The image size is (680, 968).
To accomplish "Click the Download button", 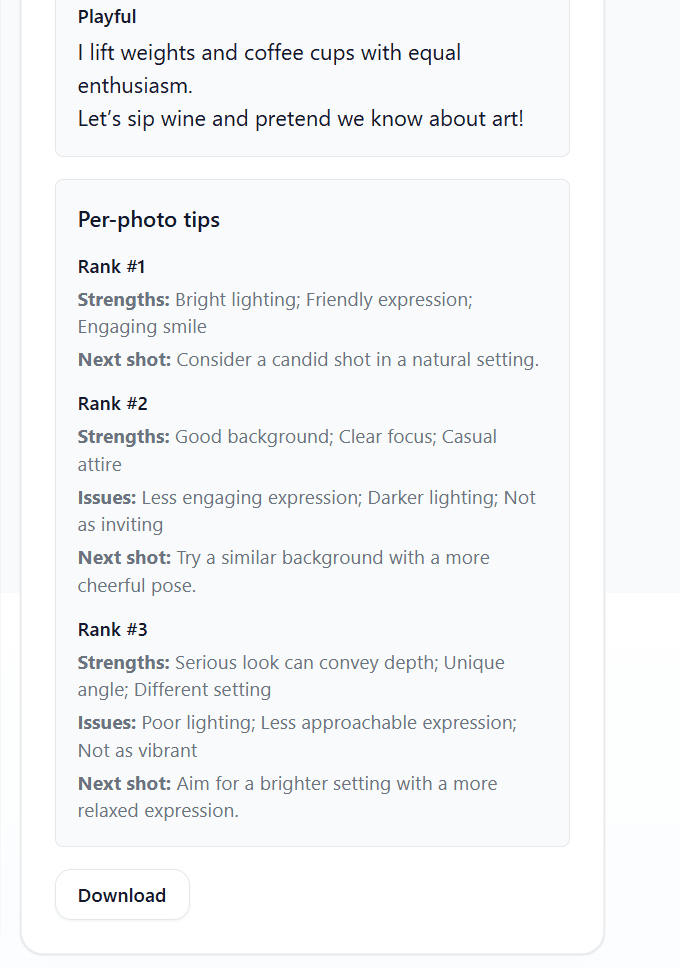I will tap(122, 895).
